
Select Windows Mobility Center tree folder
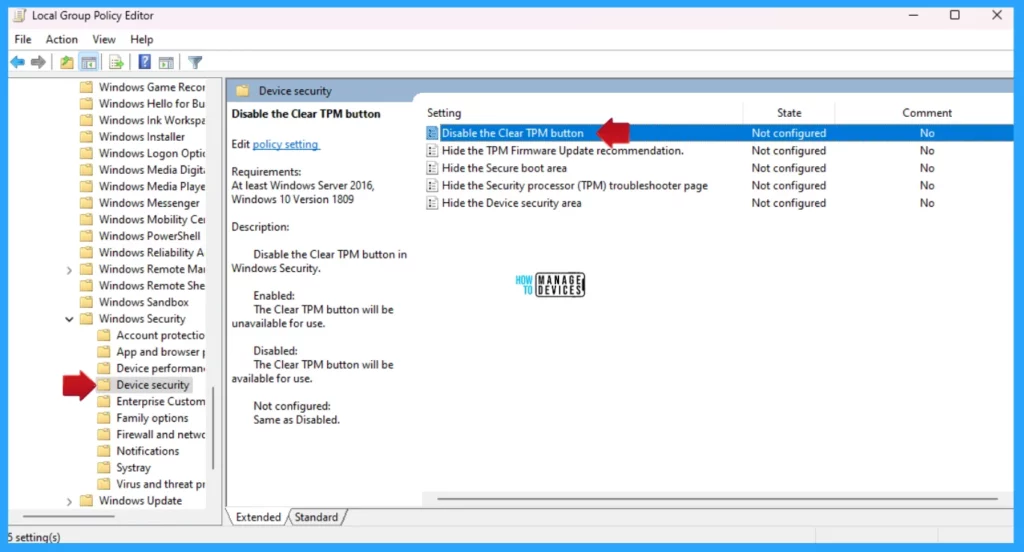coord(152,219)
